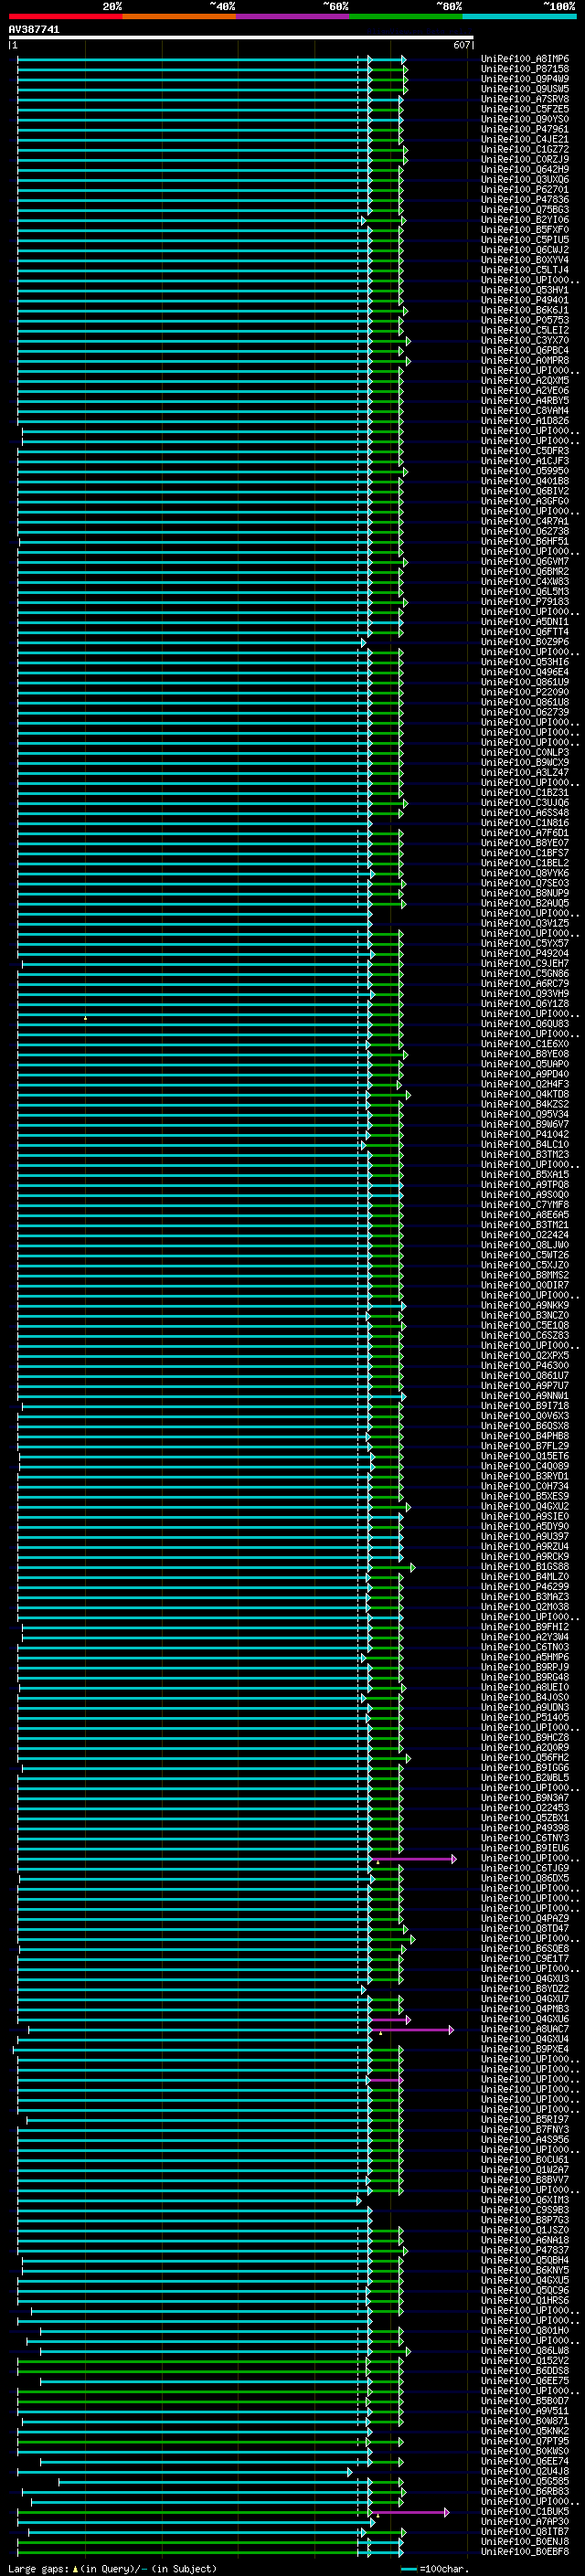
Task: Click the cyan ~100% identity color segment
Action: click(518, 16)
